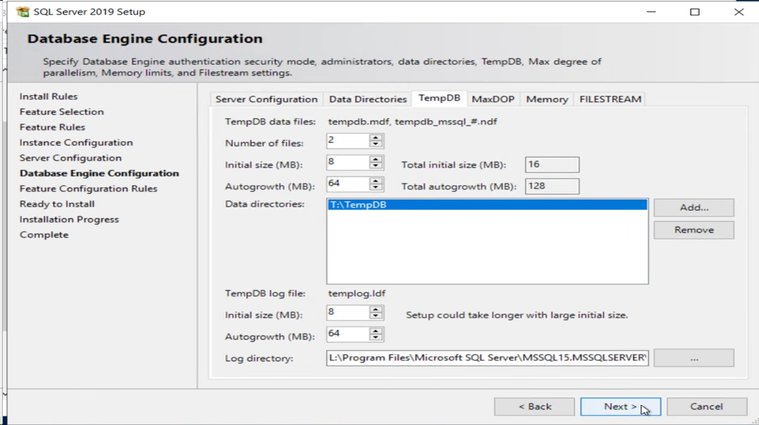759x425 pixels.
Task: Decrease TempDB data Initial size
Action: click(x=376, y=166)
